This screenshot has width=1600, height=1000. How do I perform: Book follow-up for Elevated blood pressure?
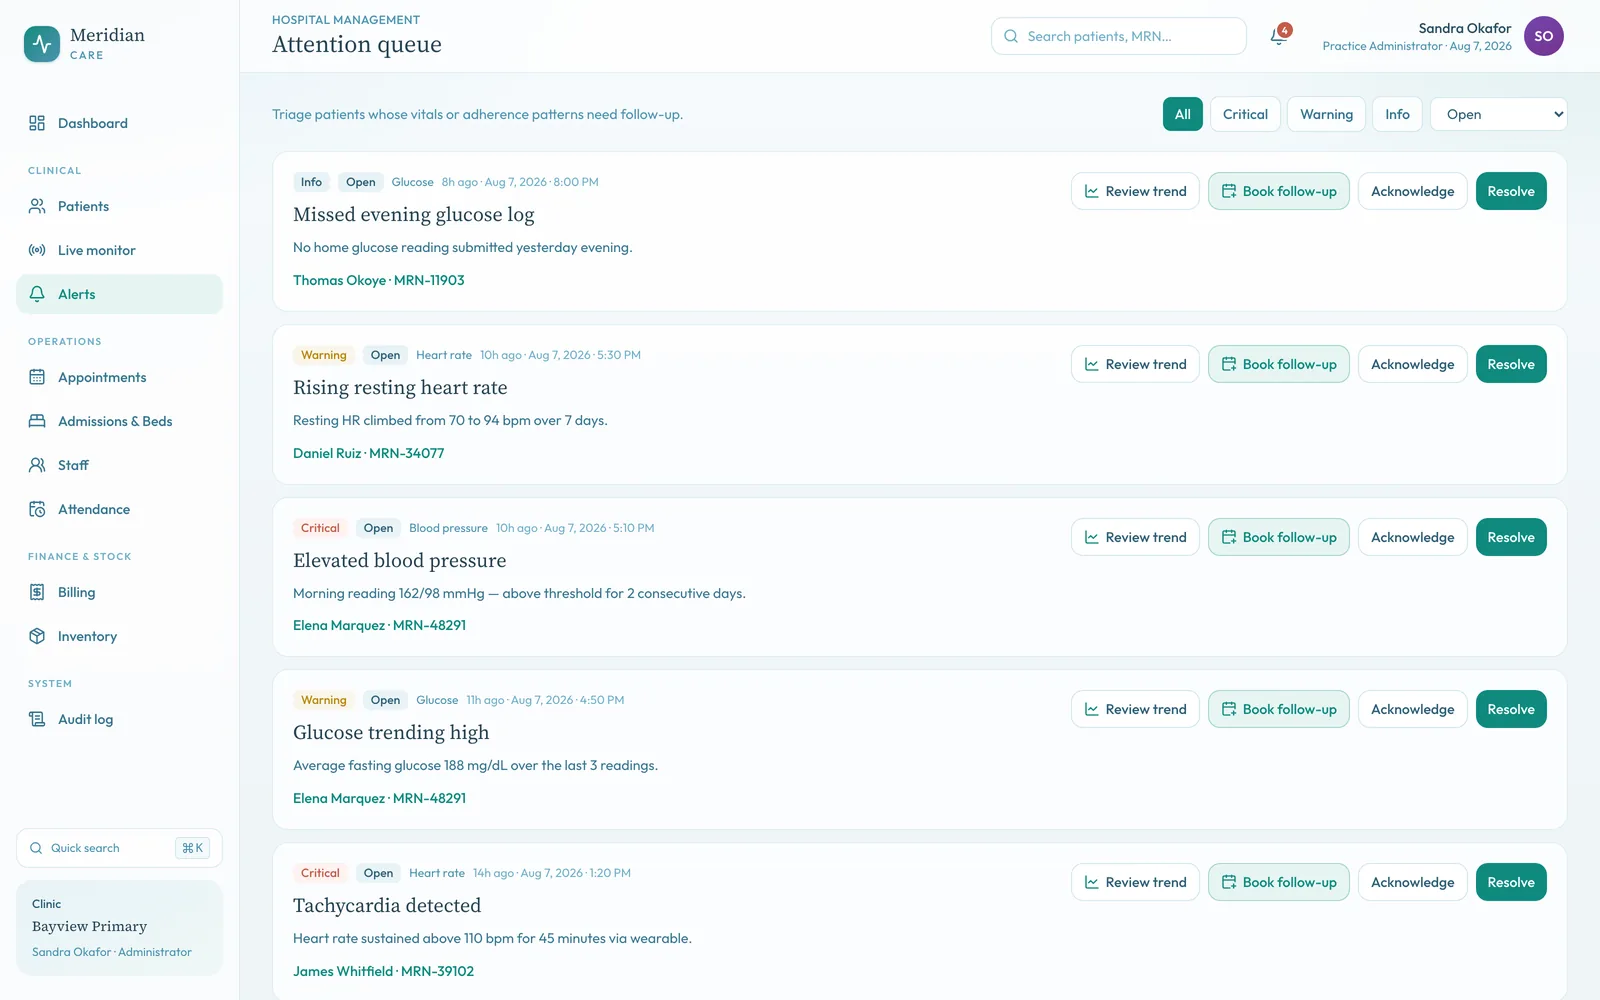tap(1278, 537)
